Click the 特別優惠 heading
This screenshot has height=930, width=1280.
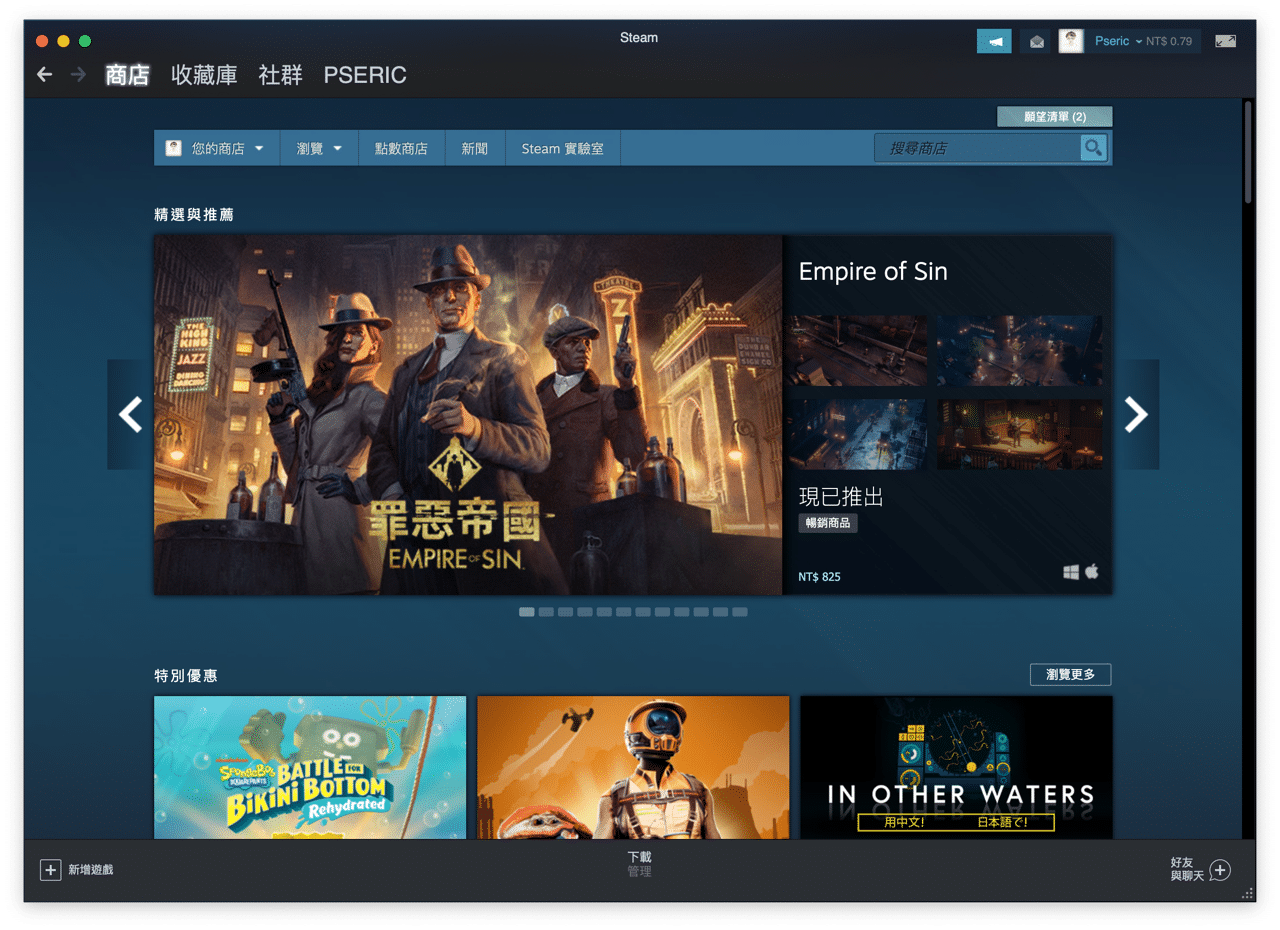(186, 676)
